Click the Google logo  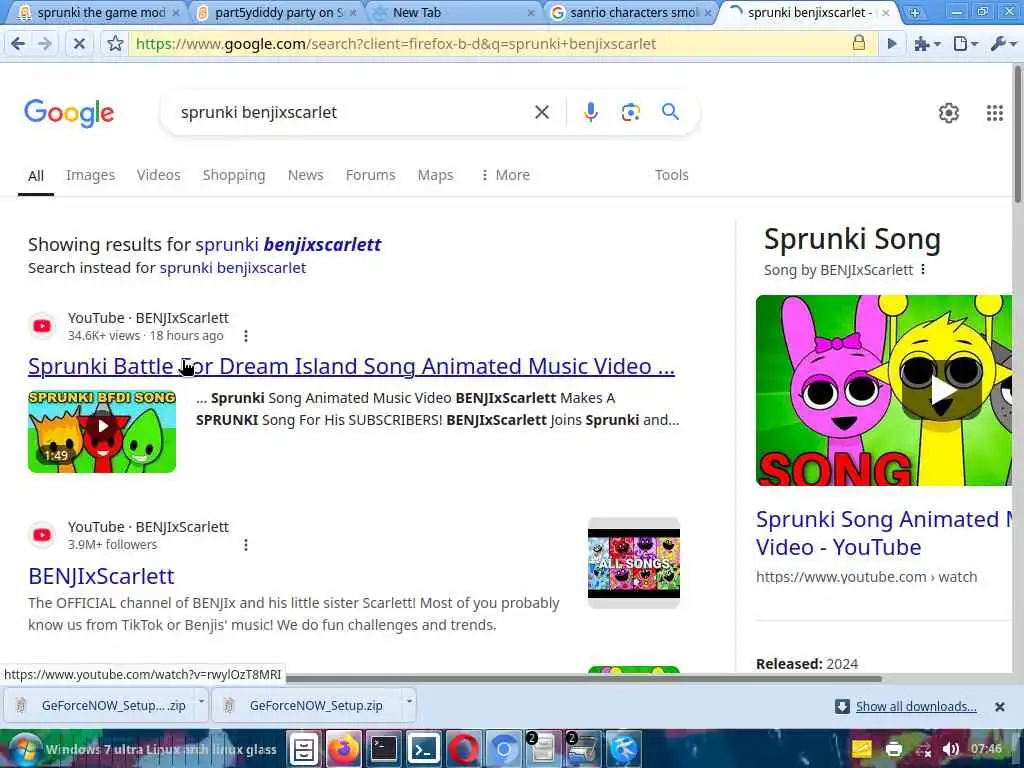click(69, 113)
